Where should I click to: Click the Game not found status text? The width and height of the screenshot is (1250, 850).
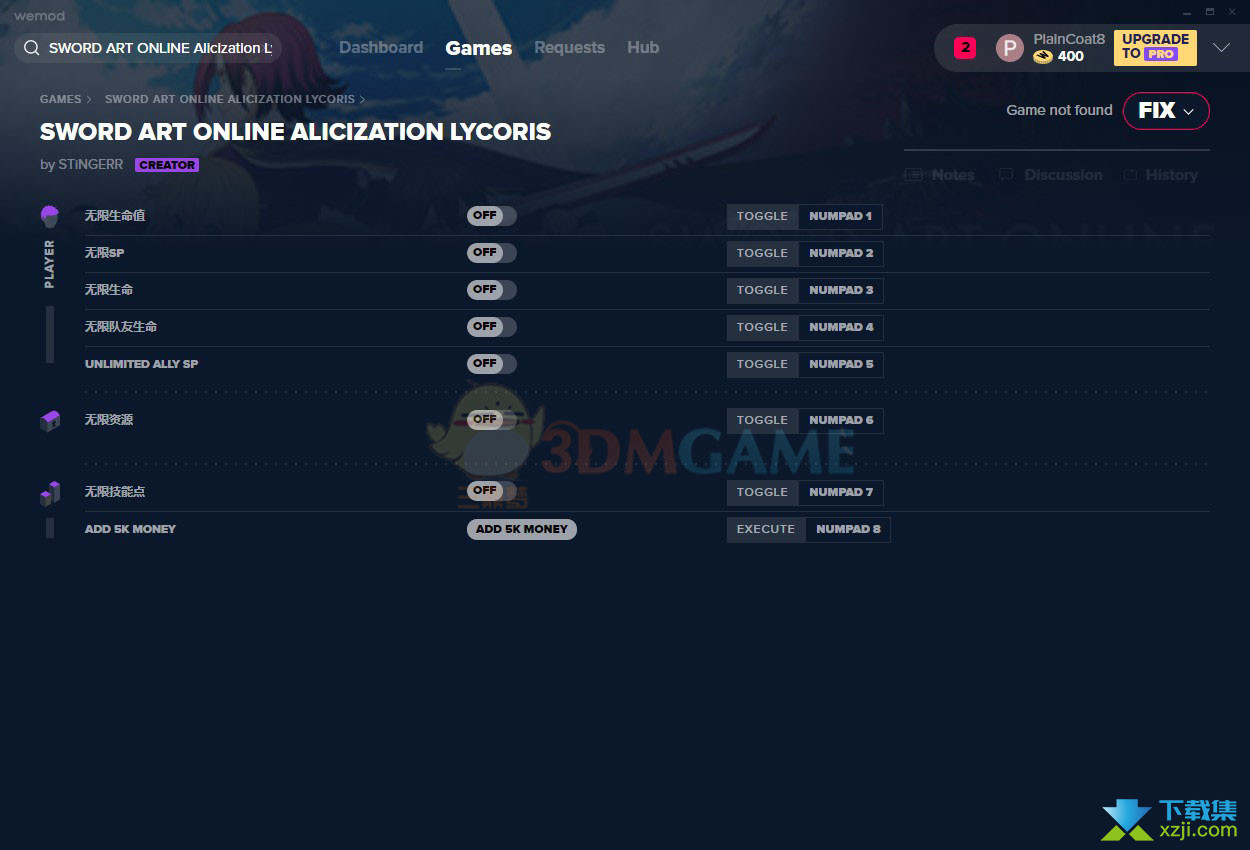(x=1059, y=111)
